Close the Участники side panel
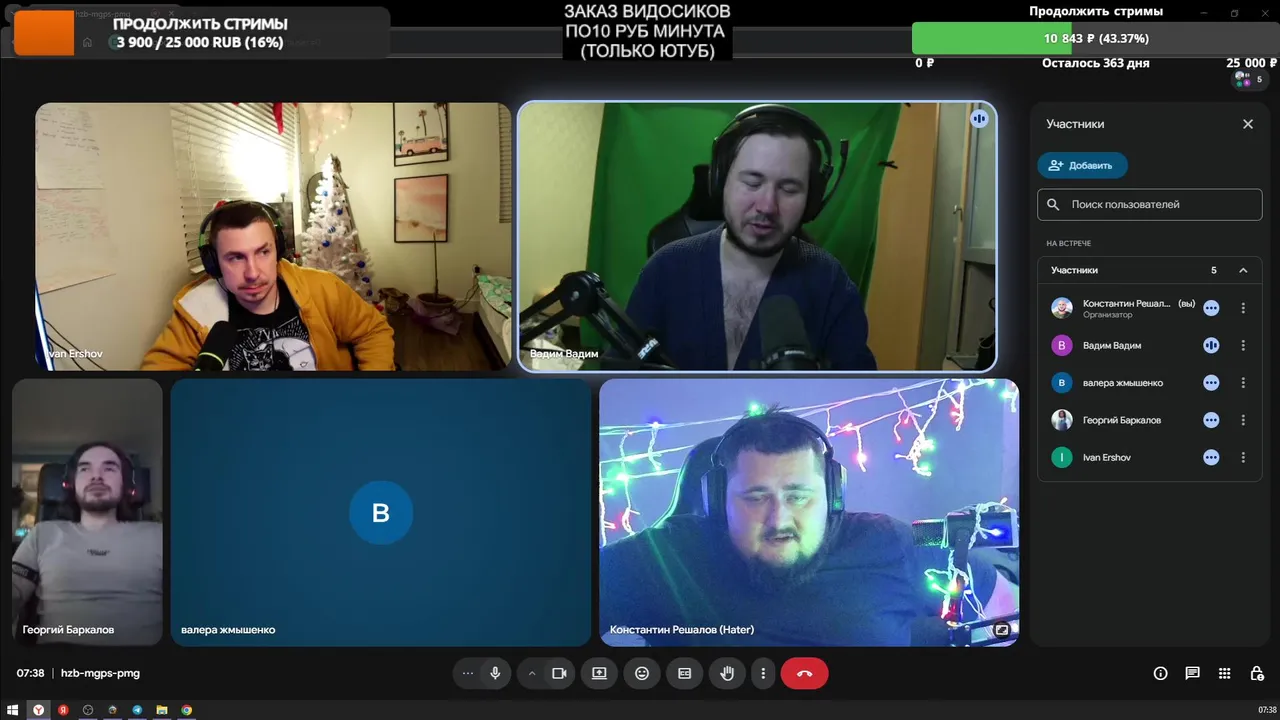 click(1248, 124)
